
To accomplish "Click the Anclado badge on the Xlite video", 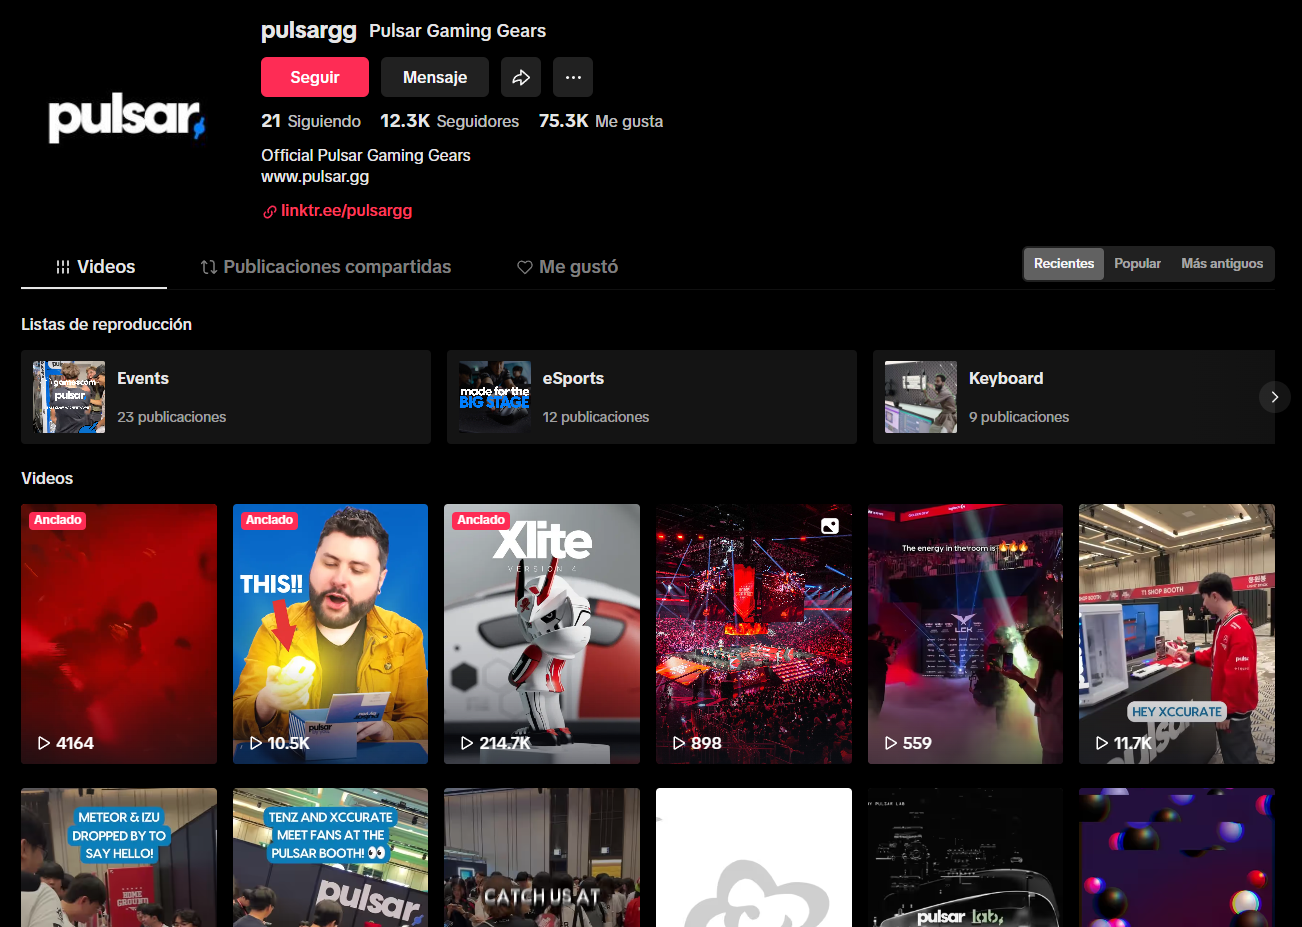I will coord(481,520).
